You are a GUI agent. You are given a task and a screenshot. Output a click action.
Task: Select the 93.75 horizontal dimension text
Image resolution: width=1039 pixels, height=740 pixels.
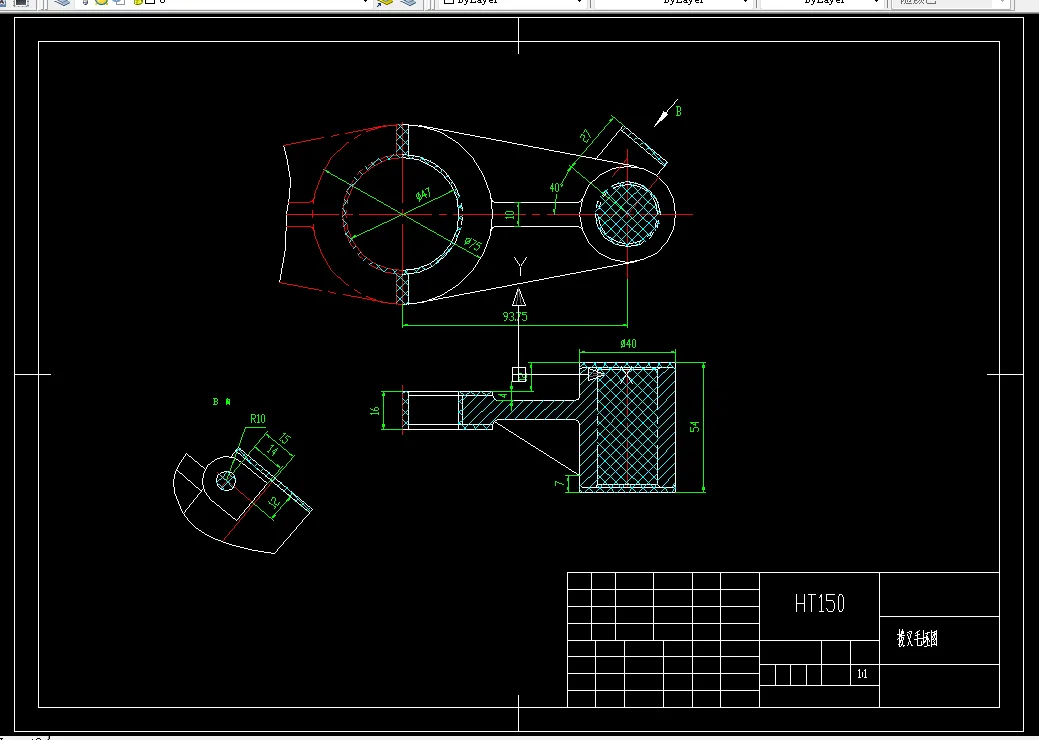click(x=515, y=317)
